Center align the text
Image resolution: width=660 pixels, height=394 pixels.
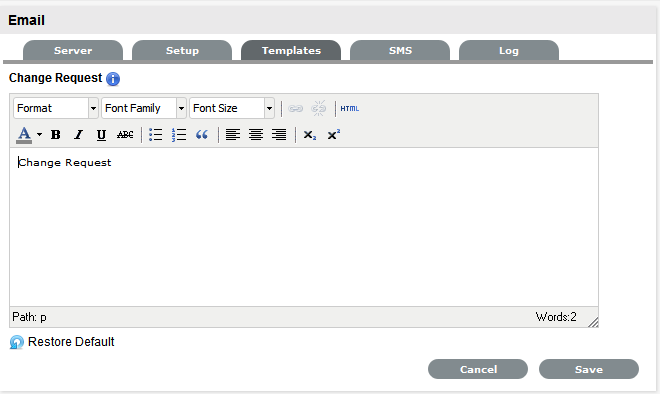click(255, 135)
